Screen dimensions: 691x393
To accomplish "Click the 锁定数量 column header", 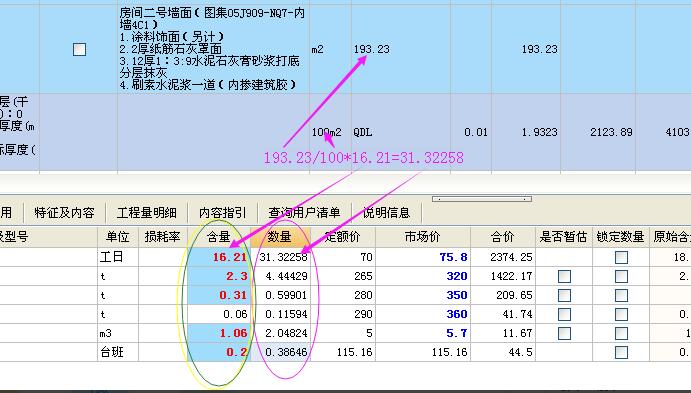I will pos(620,237).
